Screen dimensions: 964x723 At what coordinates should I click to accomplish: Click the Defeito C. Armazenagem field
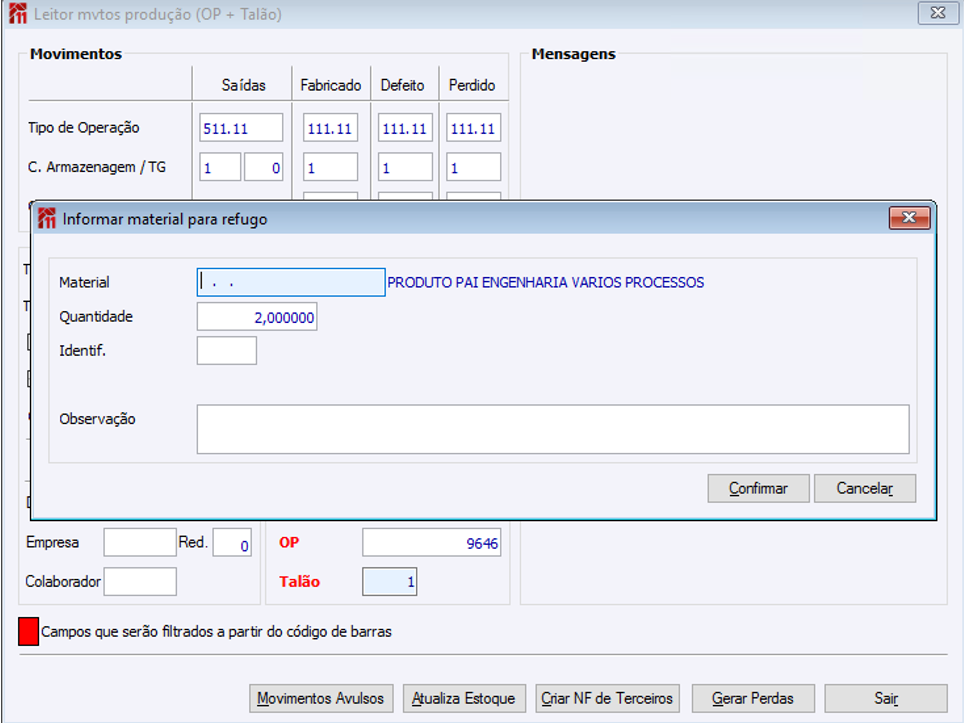(405, 167)
